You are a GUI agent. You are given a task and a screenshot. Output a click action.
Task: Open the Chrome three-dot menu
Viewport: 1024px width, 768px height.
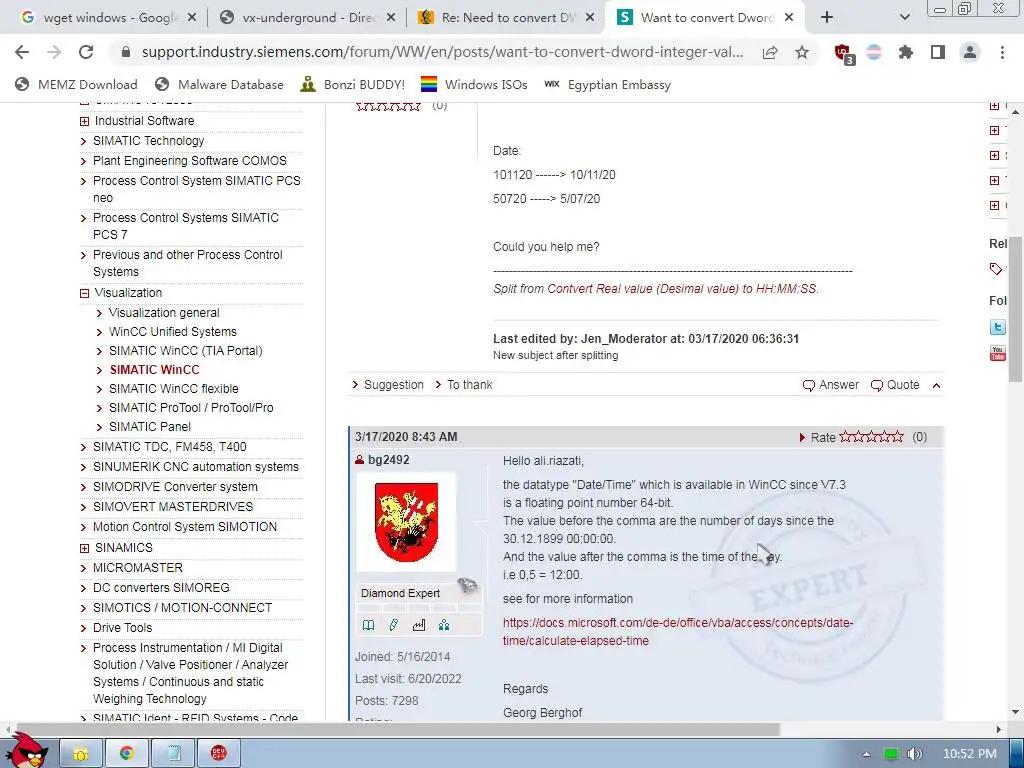pyautogui.click(x=1002, y=52)
